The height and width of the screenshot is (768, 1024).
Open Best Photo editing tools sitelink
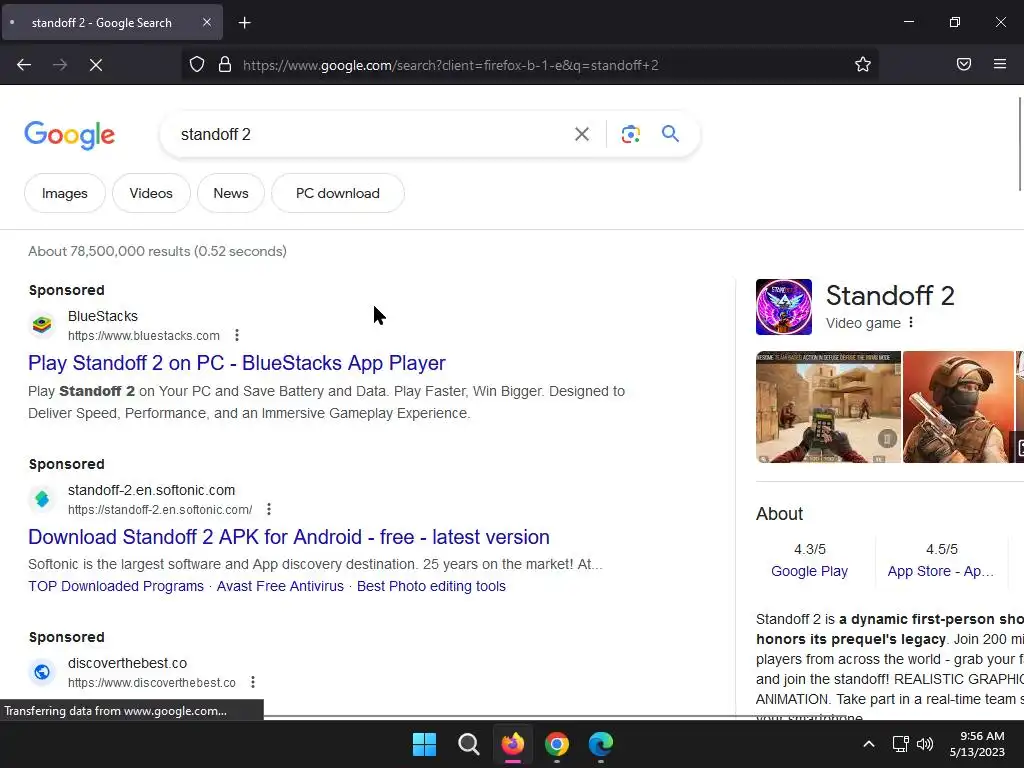coord(431,586)
